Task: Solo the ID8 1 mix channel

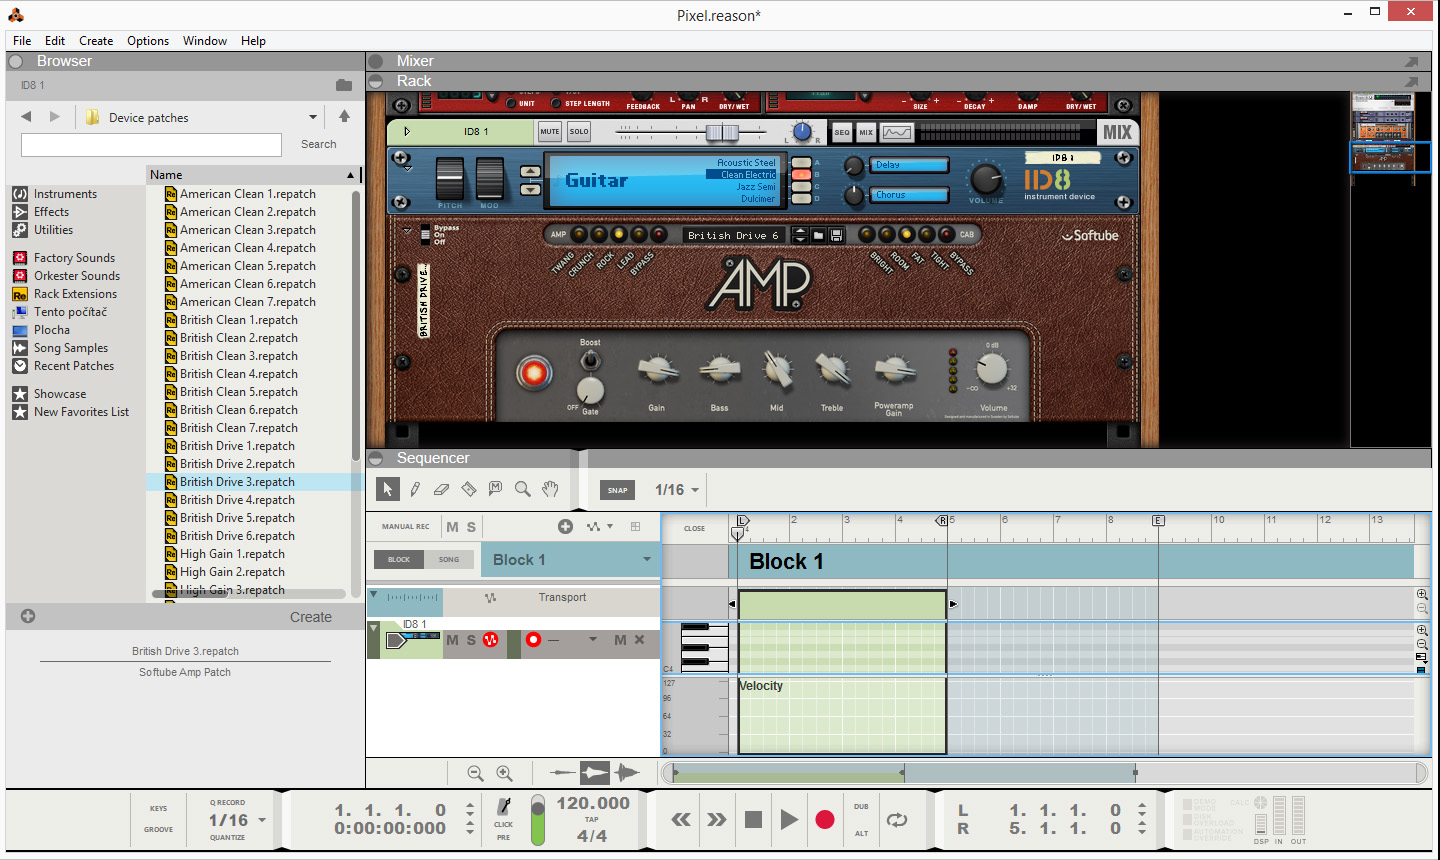Action: (x=579, y=132)
